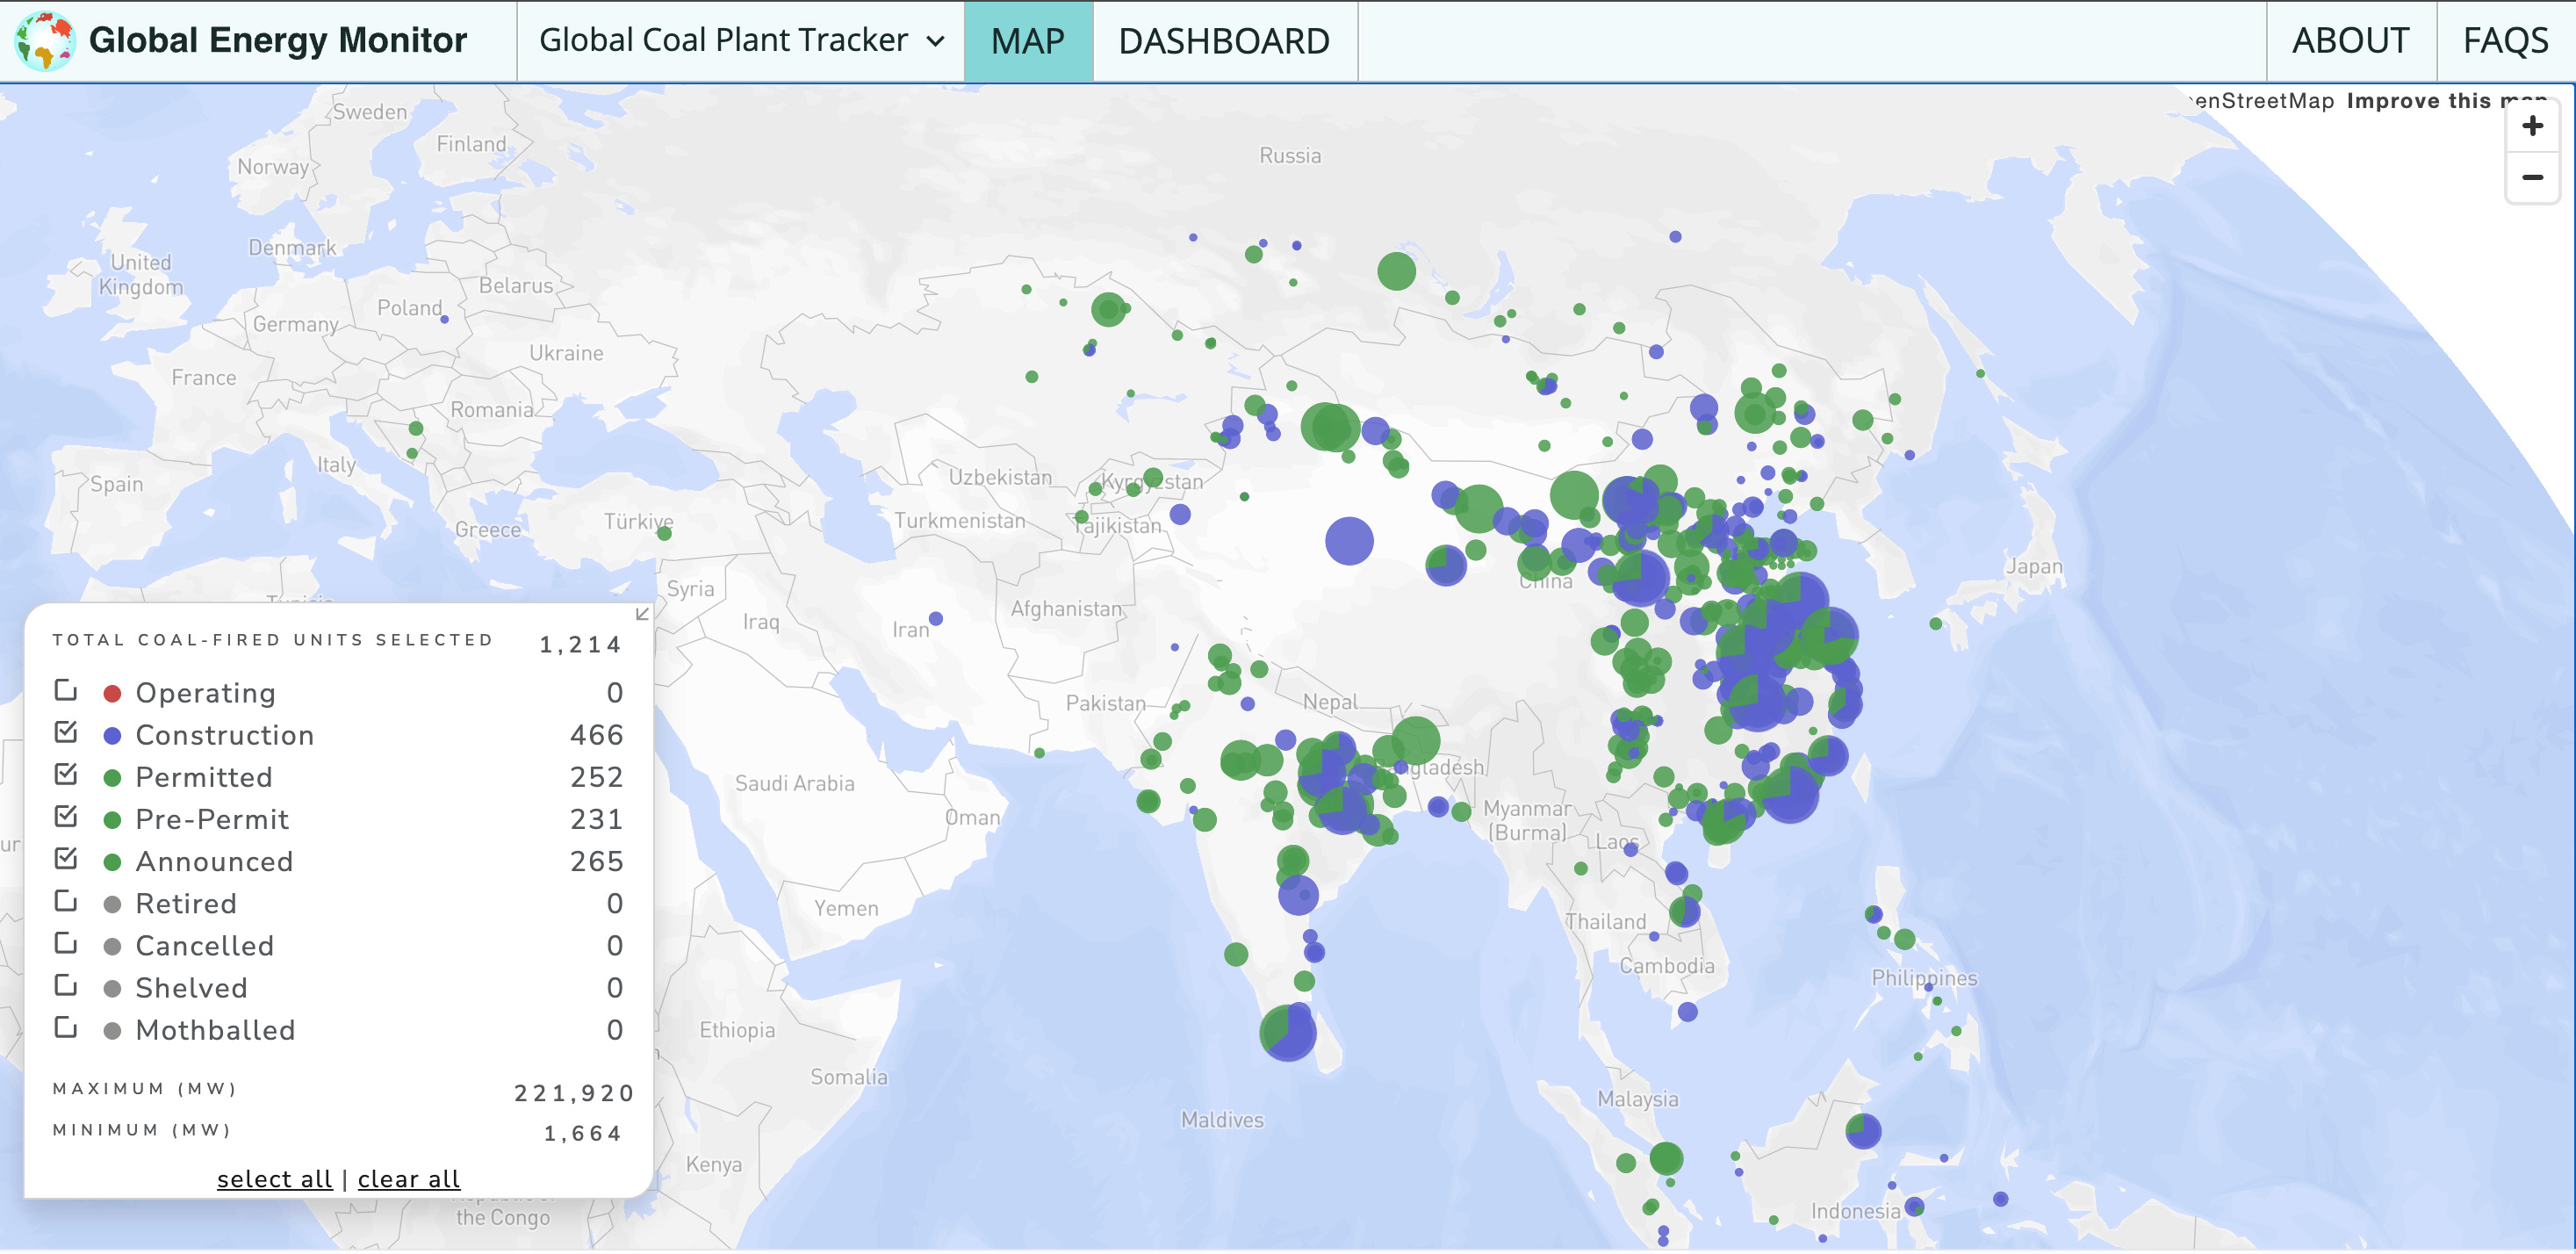2576x1254 pixels.
Task: Click the clear all link
Action: 408,1179
